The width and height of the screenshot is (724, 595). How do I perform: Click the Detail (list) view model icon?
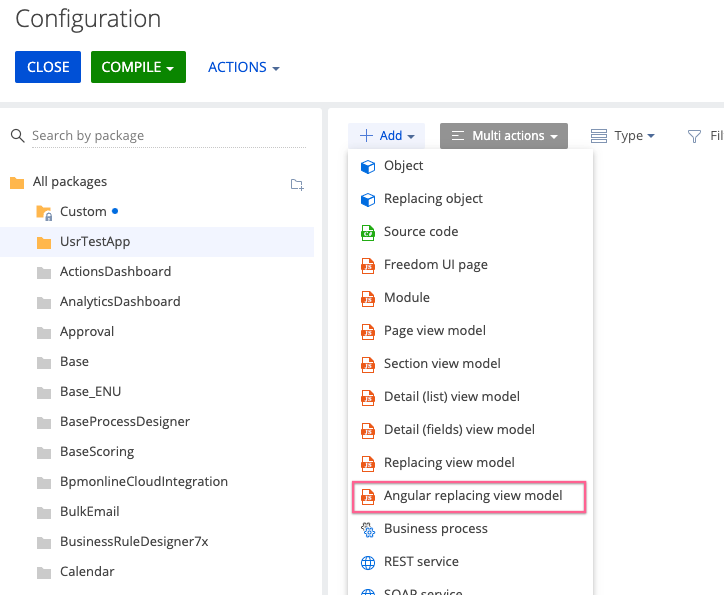pyautogui.click(x=368, y=398)
